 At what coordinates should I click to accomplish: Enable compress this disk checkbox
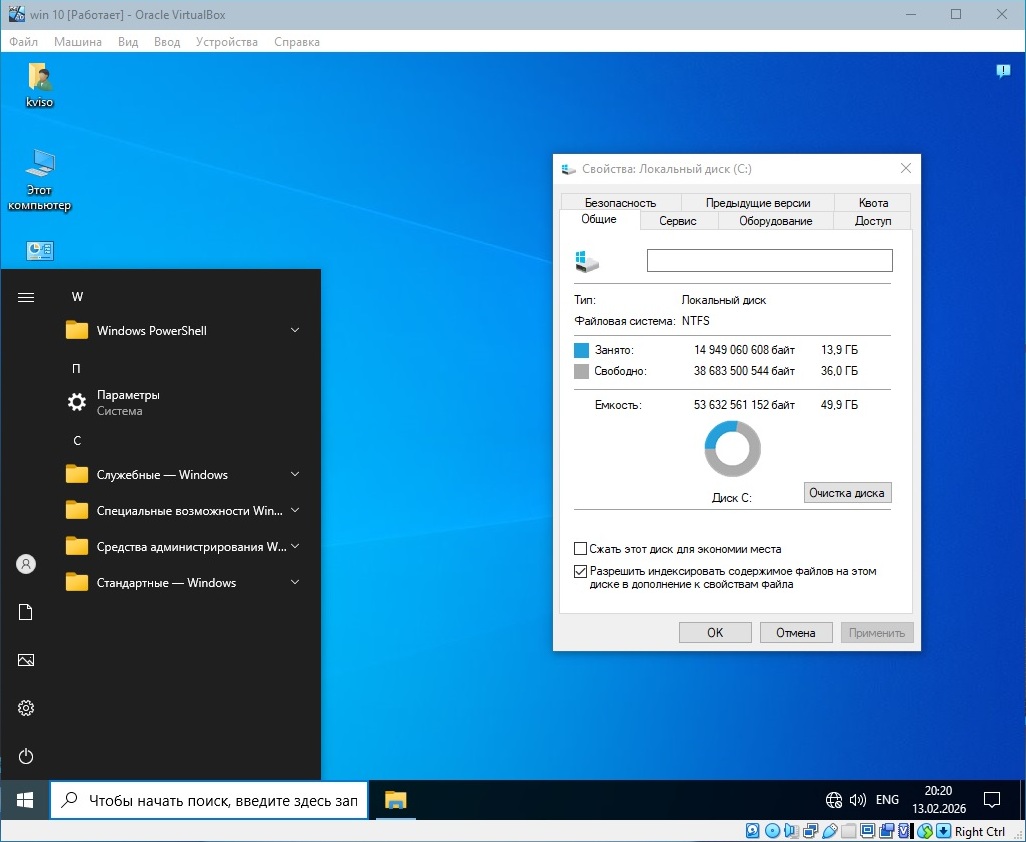coord(581,549)
